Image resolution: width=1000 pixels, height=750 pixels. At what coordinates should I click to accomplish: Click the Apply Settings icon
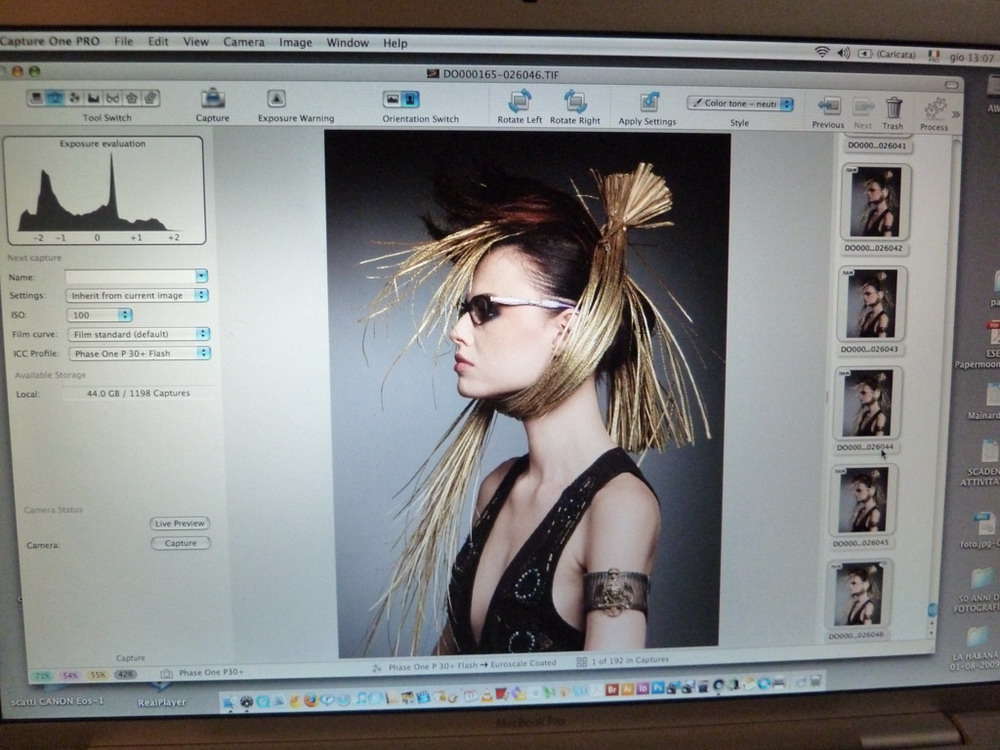coord(649,102)
